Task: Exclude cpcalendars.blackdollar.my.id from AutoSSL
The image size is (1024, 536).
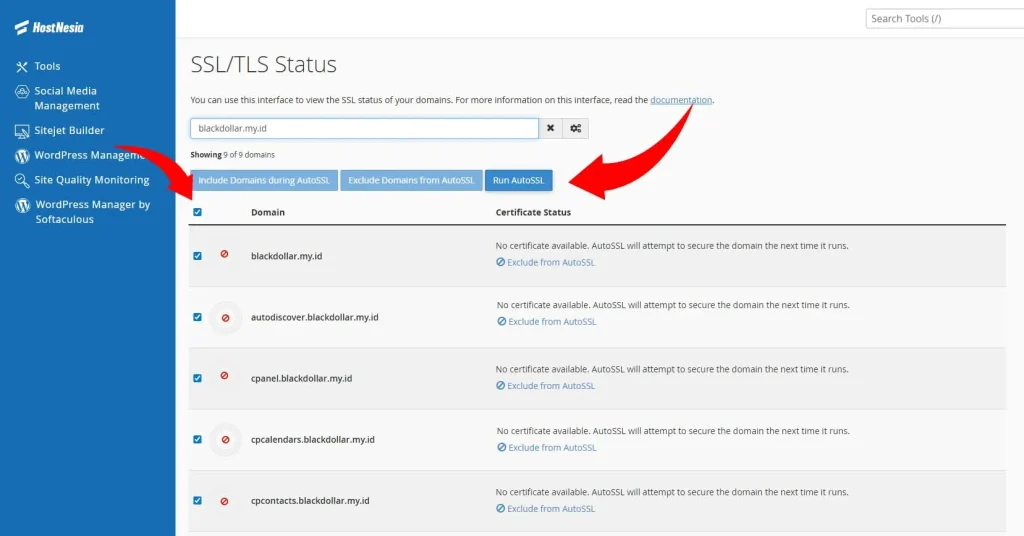Action: click(x=547, y=448)
